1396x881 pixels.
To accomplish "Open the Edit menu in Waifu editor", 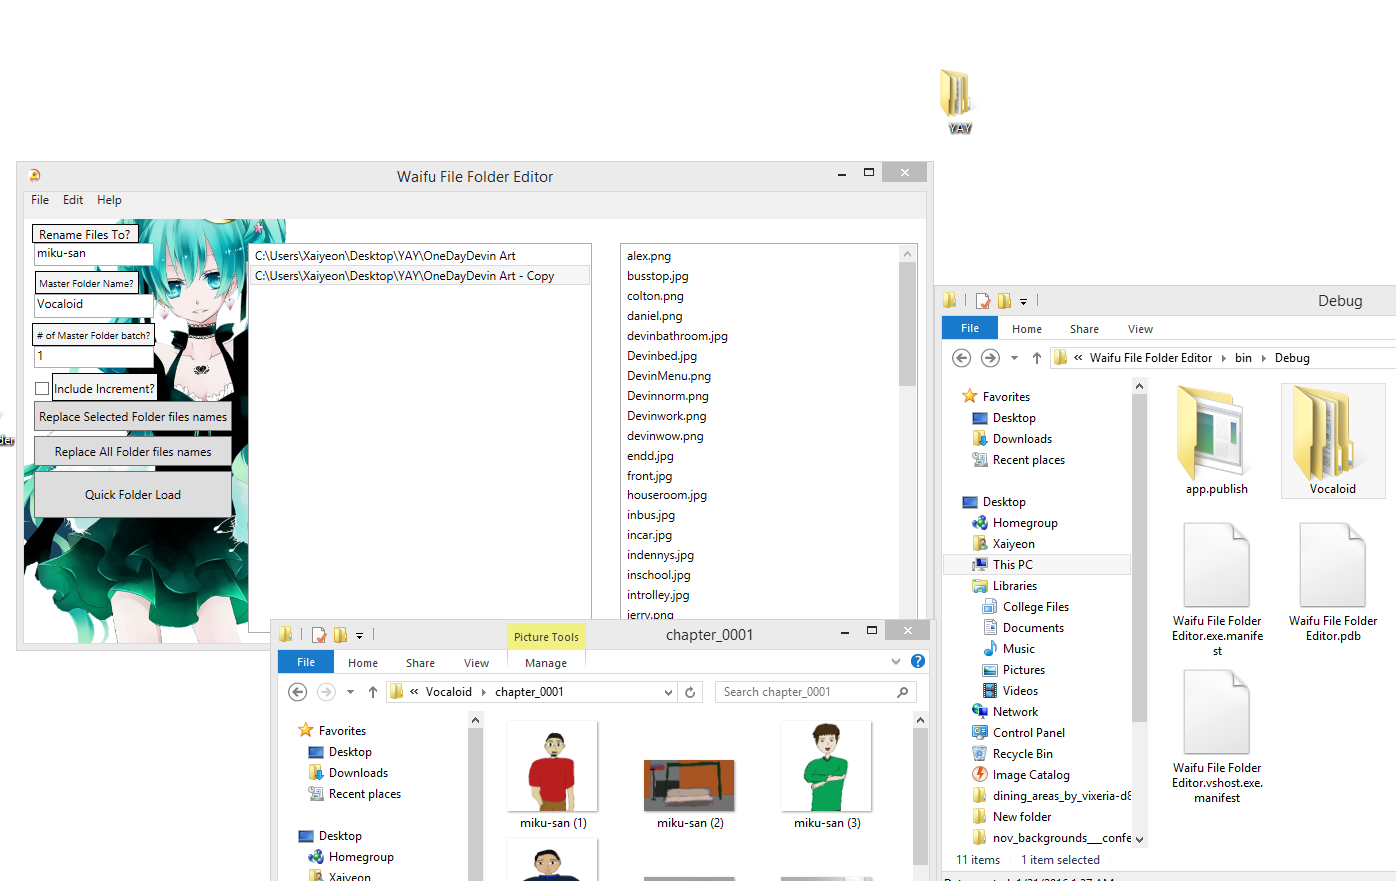I will pyautogui.click(x=73, y=200).
